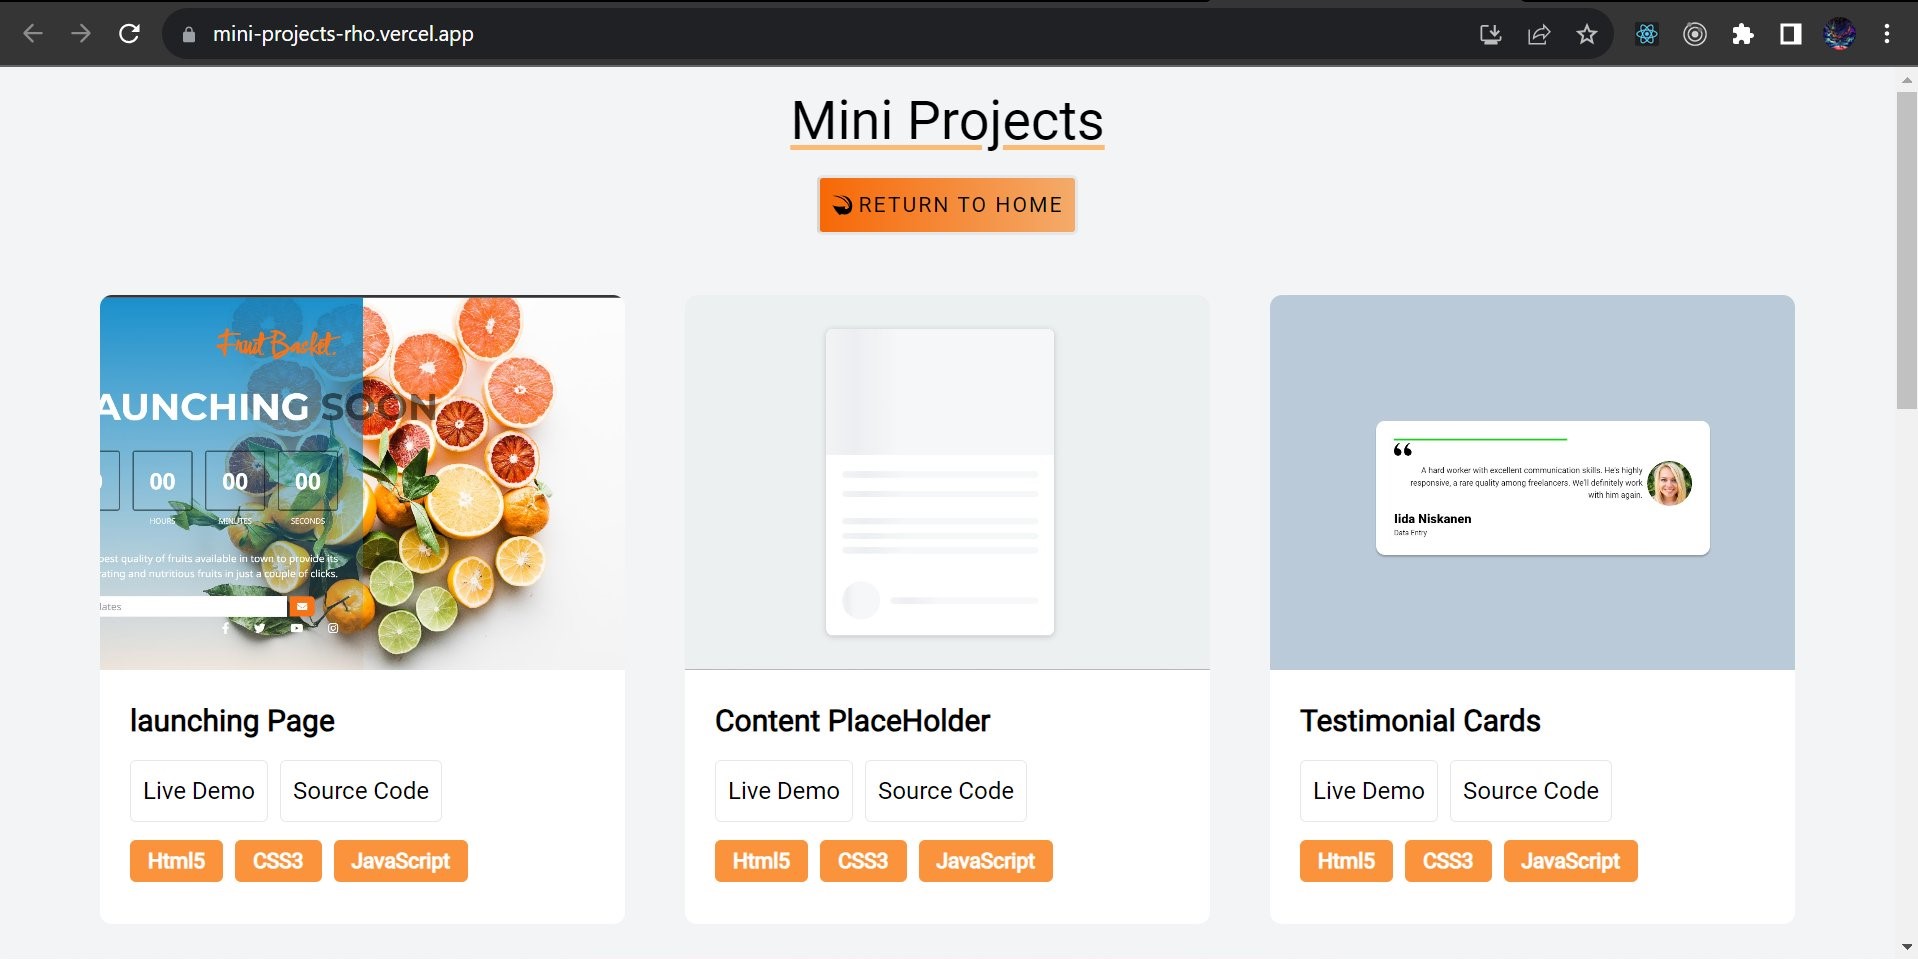Screen dimensions: 1918x959
Task: Open the React DevTools extension icon
Action: [1647, 35]
